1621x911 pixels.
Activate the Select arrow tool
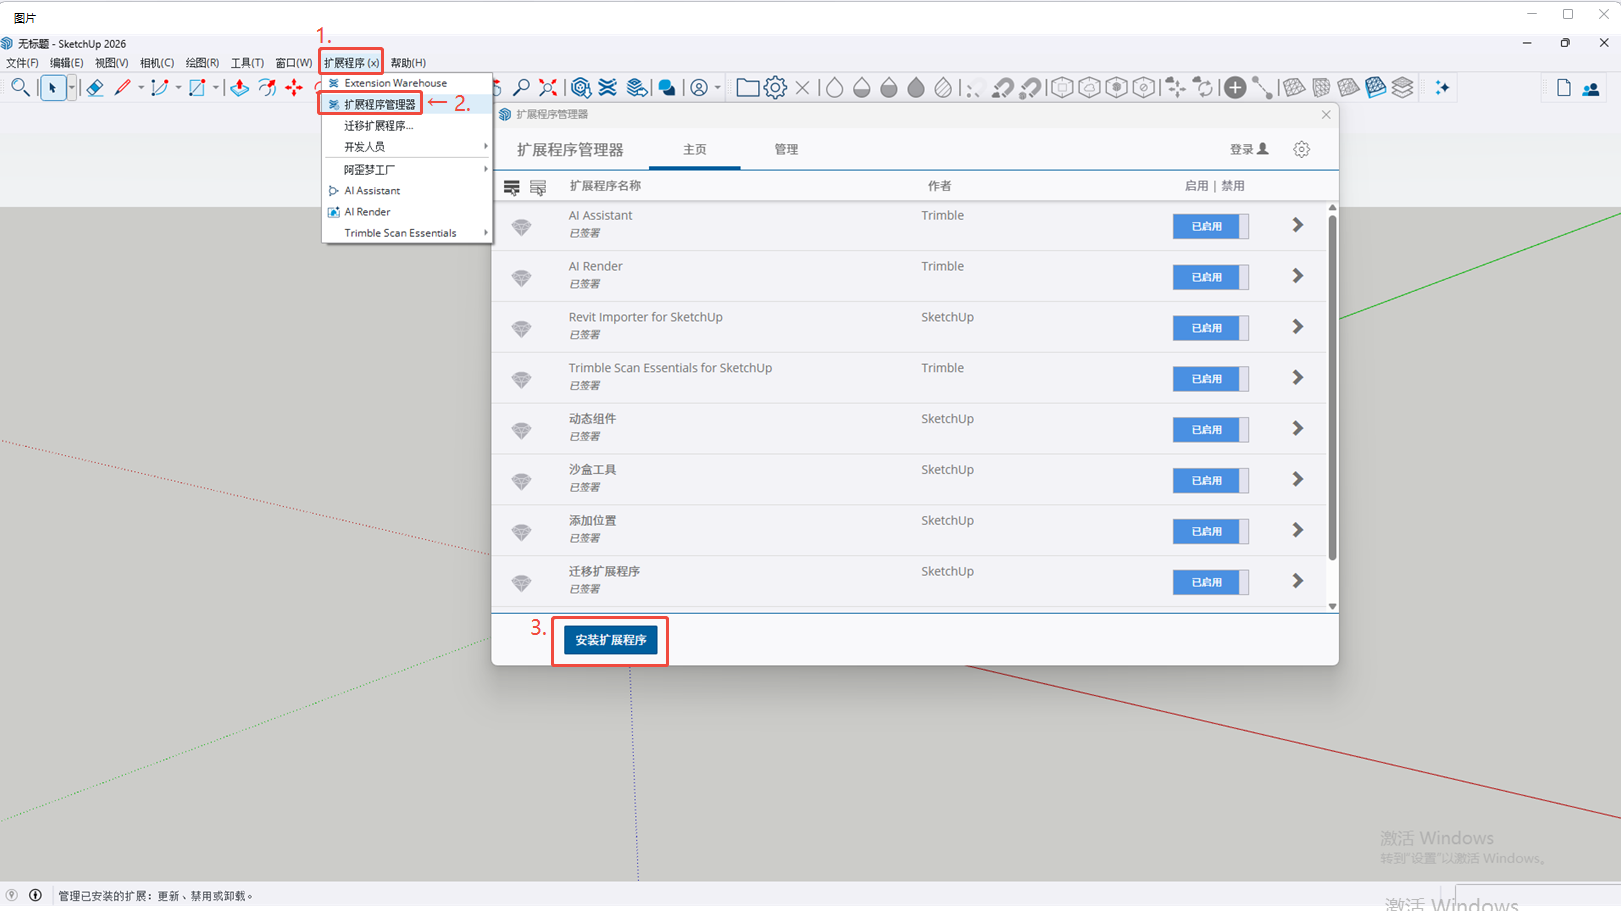[x=52, y=88]
